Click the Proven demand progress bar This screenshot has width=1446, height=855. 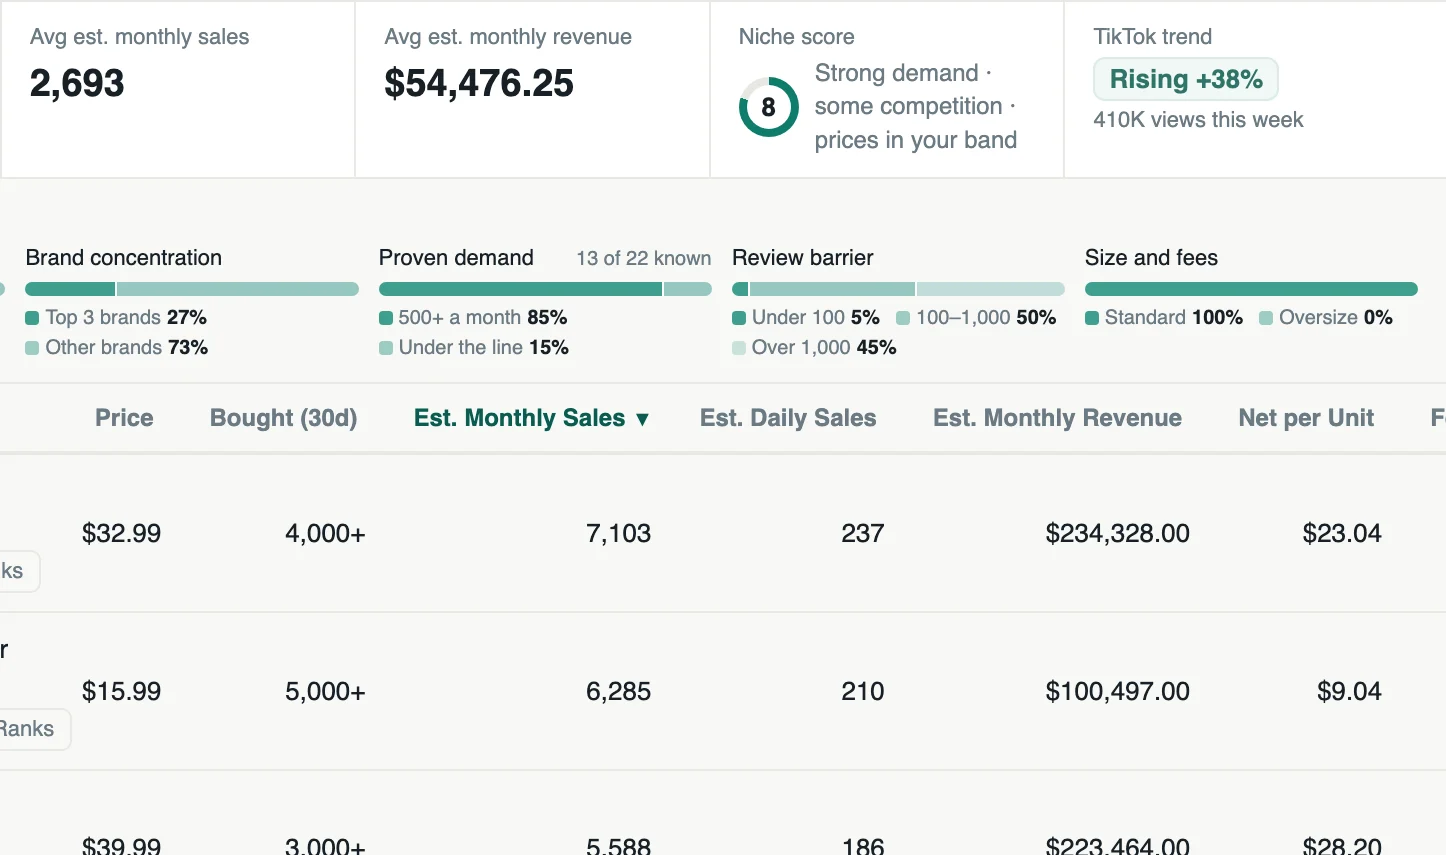(545, 289)
